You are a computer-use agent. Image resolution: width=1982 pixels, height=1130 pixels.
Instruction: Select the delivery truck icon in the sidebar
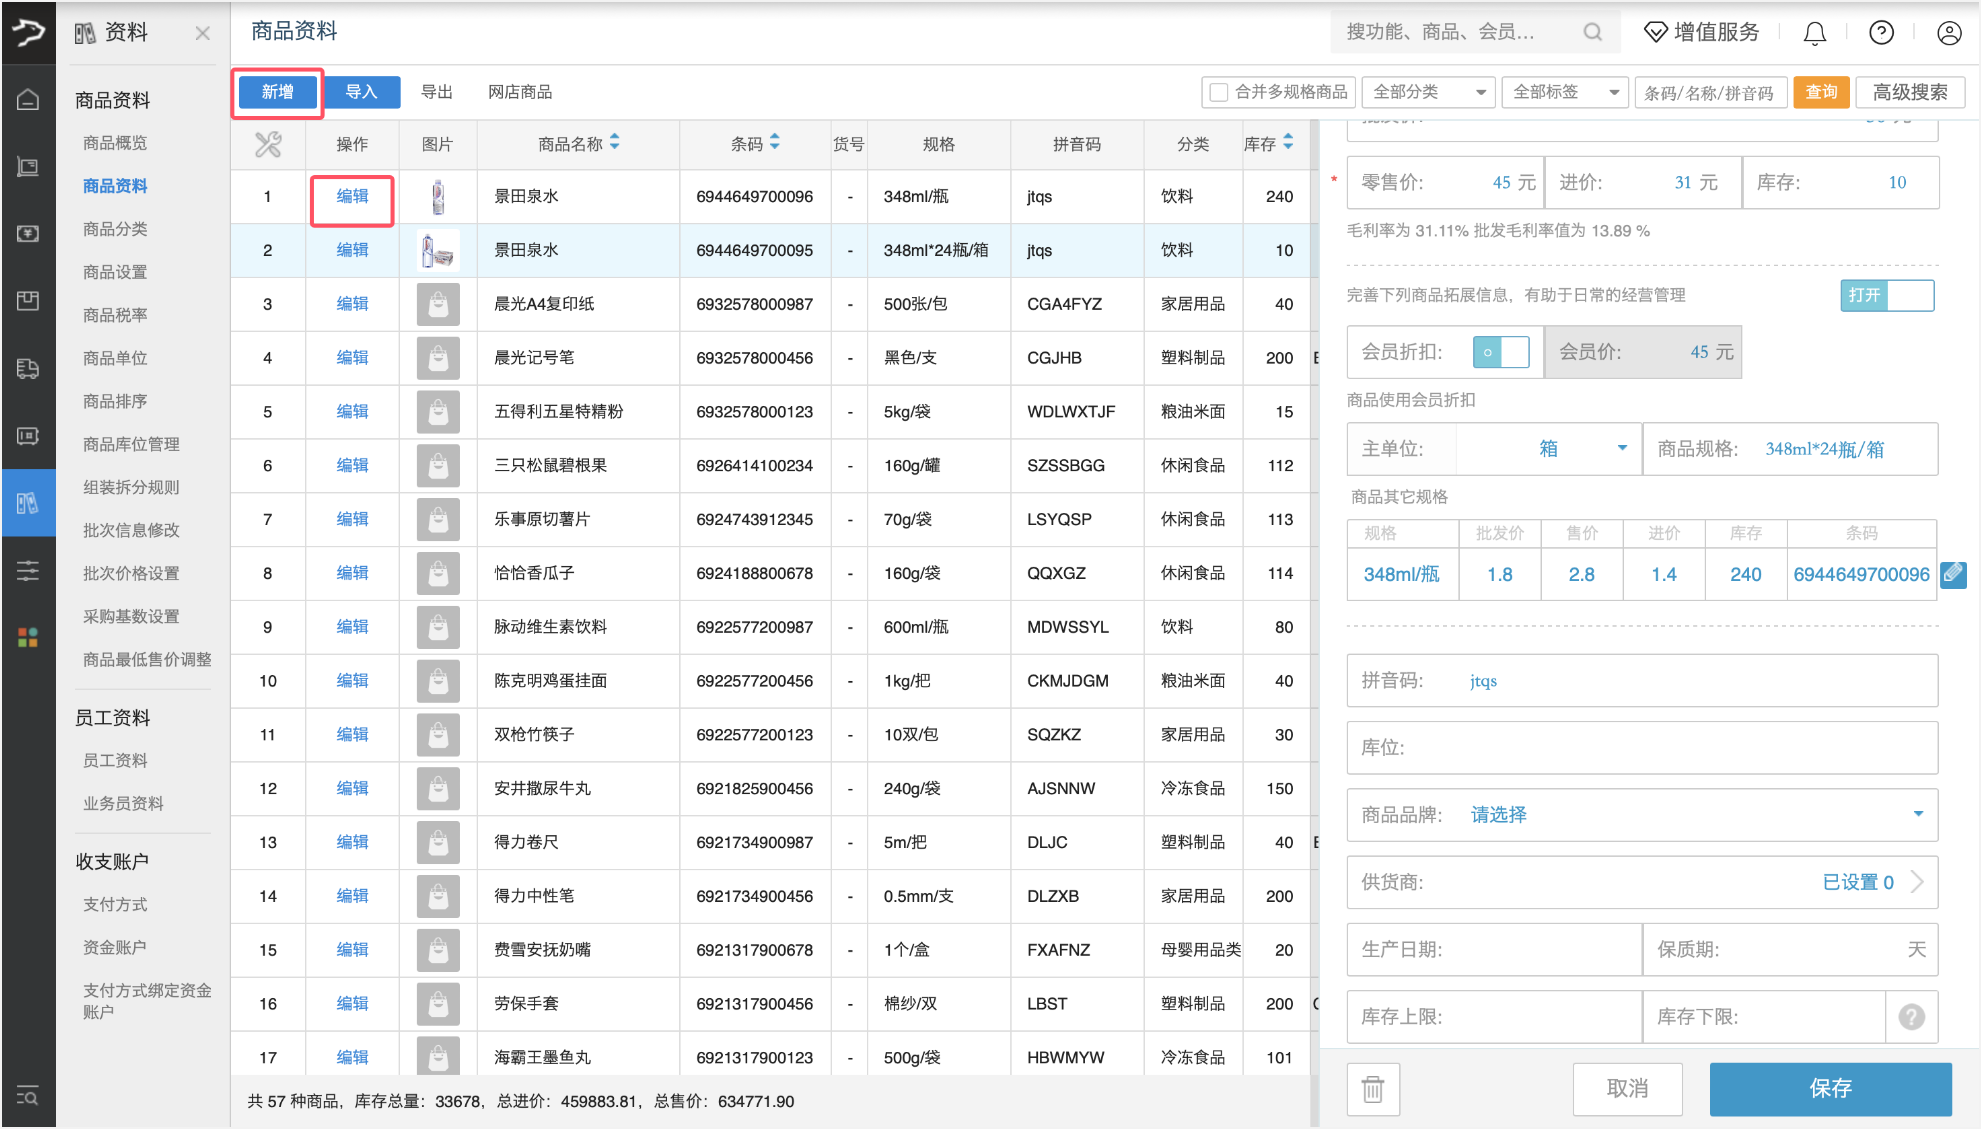coord(28,368)
